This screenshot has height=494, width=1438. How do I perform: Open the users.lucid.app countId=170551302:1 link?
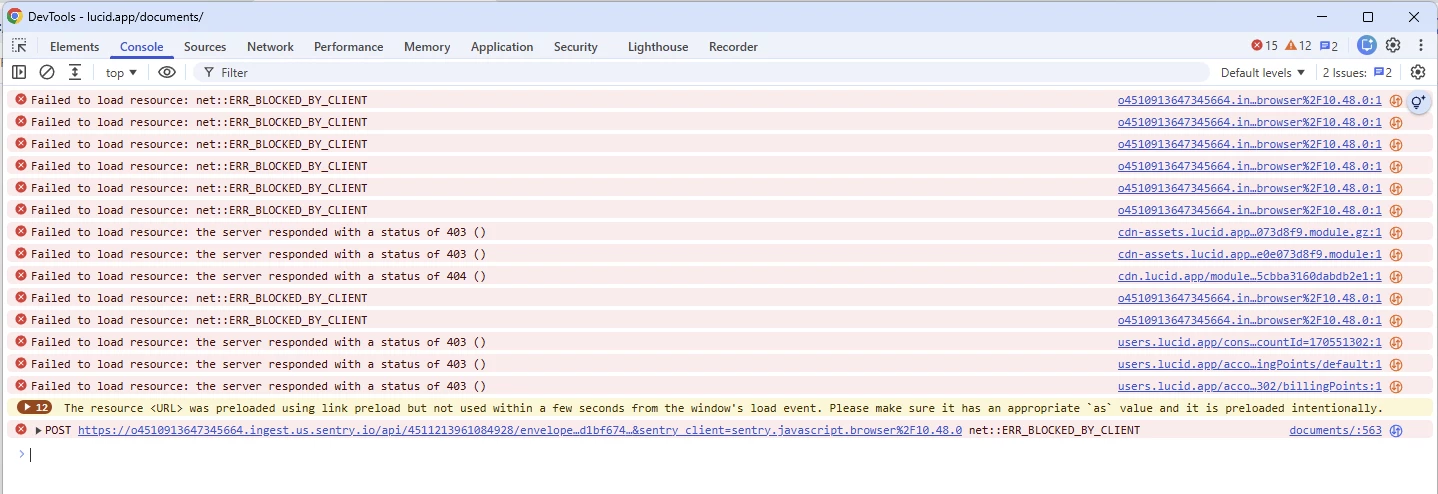(x=1250, y=342)
